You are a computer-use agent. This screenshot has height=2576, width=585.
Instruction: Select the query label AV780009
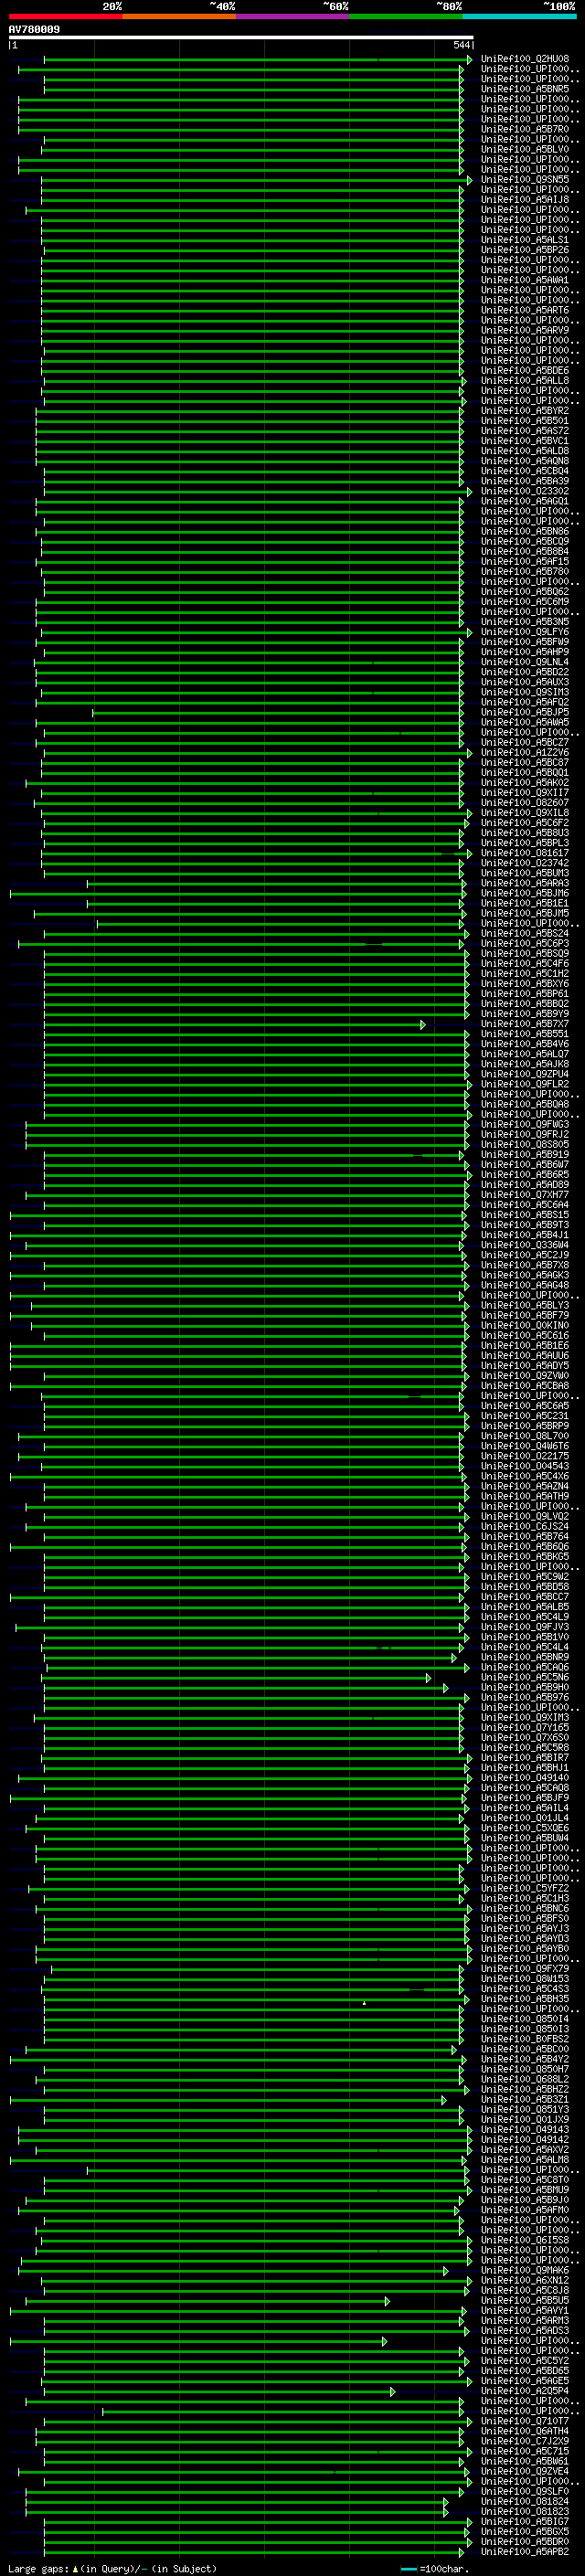coord(34,29)
